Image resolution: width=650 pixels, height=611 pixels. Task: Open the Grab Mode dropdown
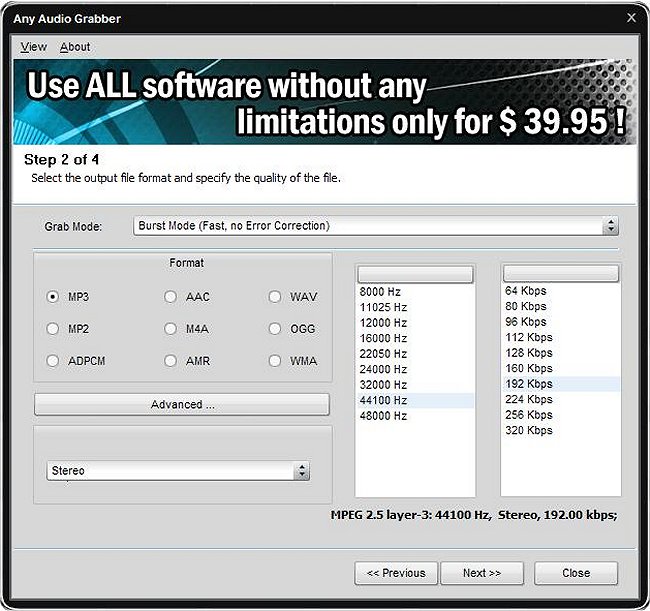click(x=376, y=226)
